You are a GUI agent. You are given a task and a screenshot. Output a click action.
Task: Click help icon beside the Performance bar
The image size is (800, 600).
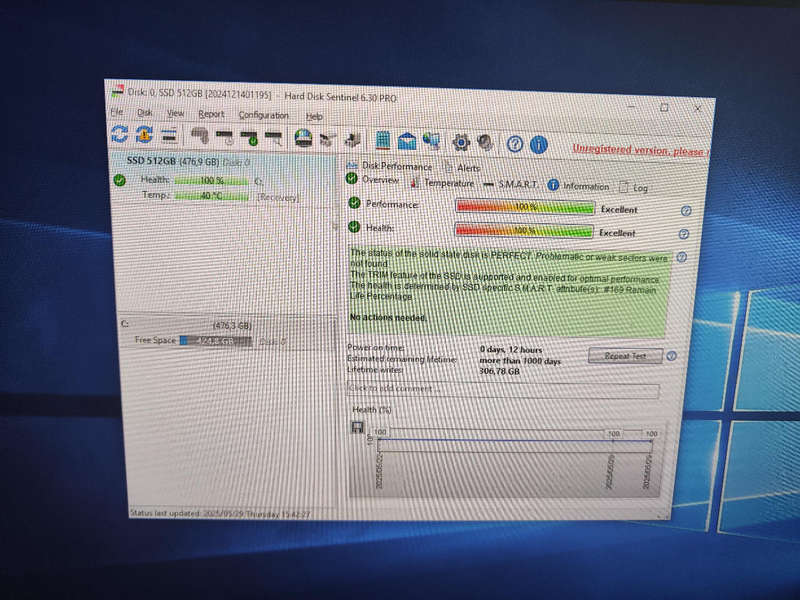point(686,211)
